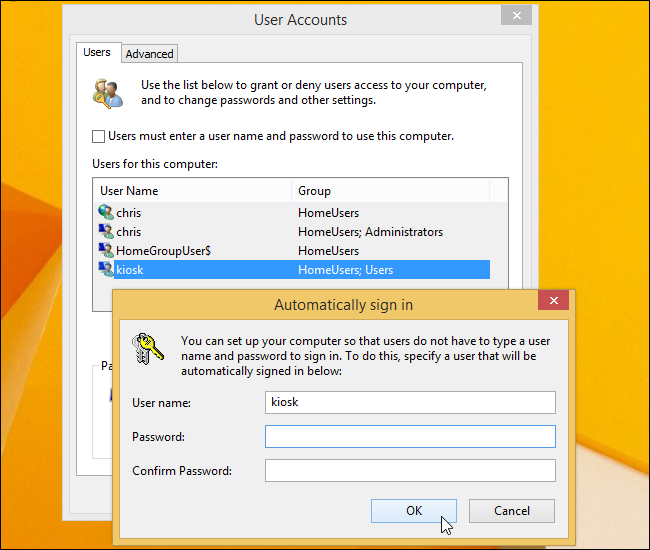
Task: Confirm with the OK button
Action: coord(414,511)
